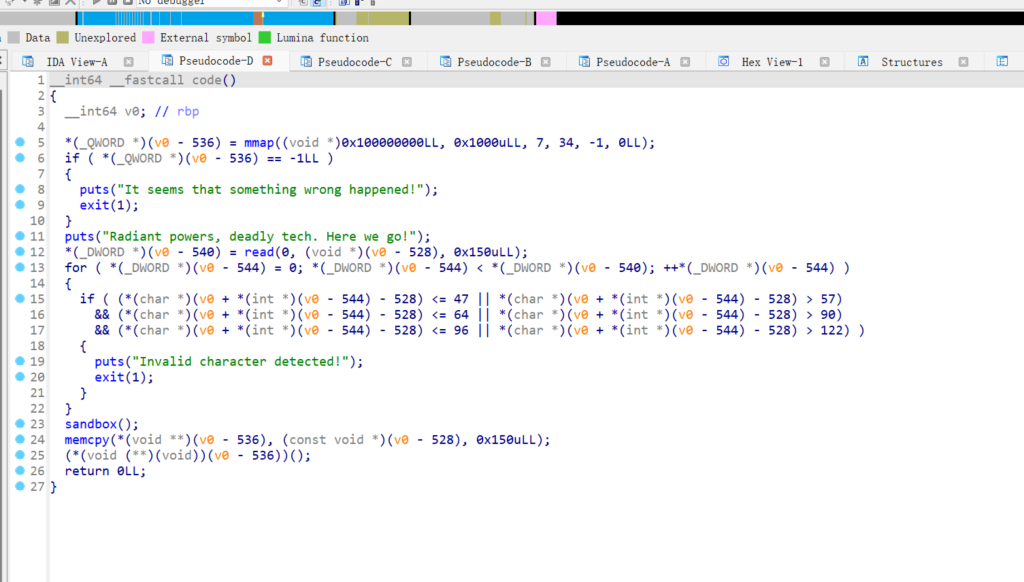Click the sandbox function call in code

87,424
